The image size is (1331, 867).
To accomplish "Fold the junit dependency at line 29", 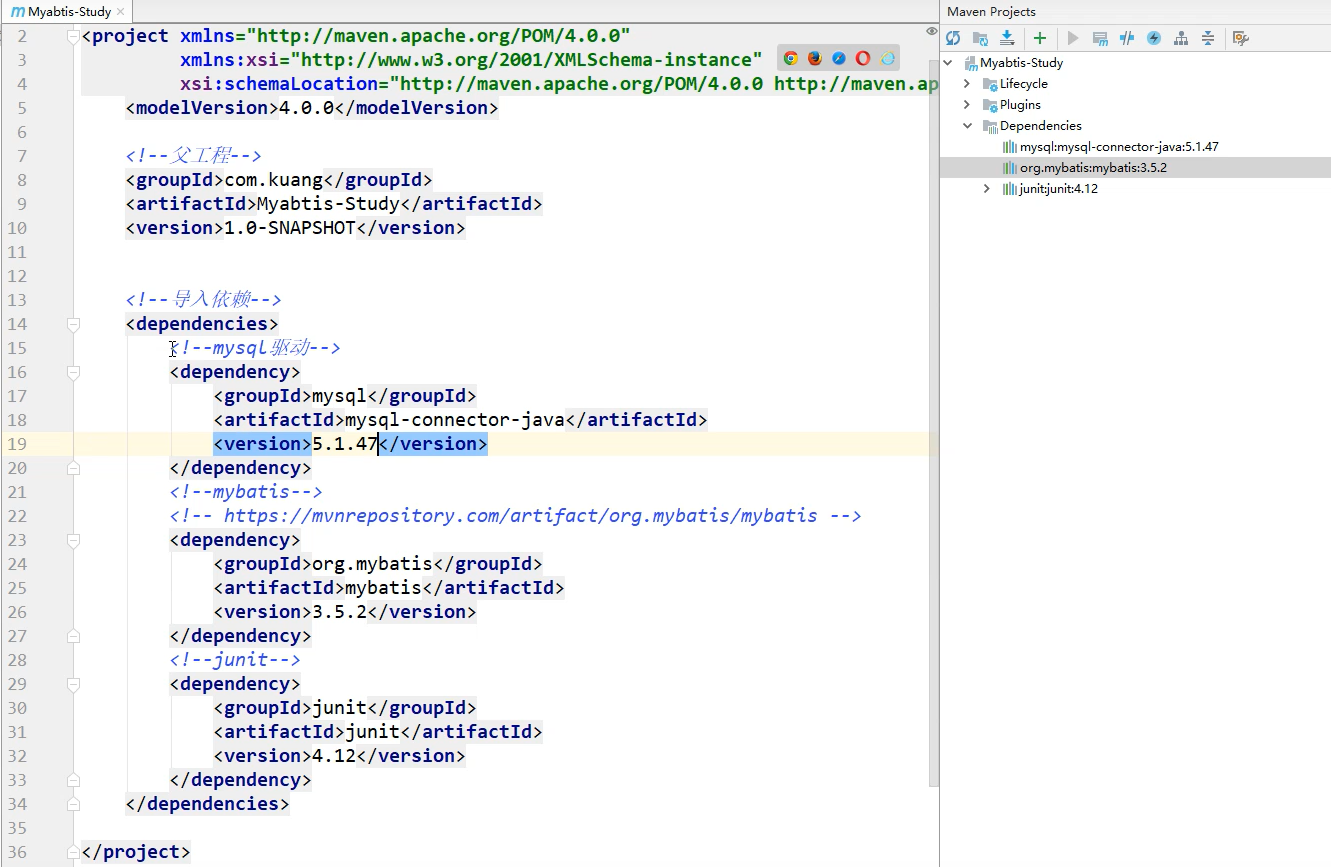I will [73, 684].
